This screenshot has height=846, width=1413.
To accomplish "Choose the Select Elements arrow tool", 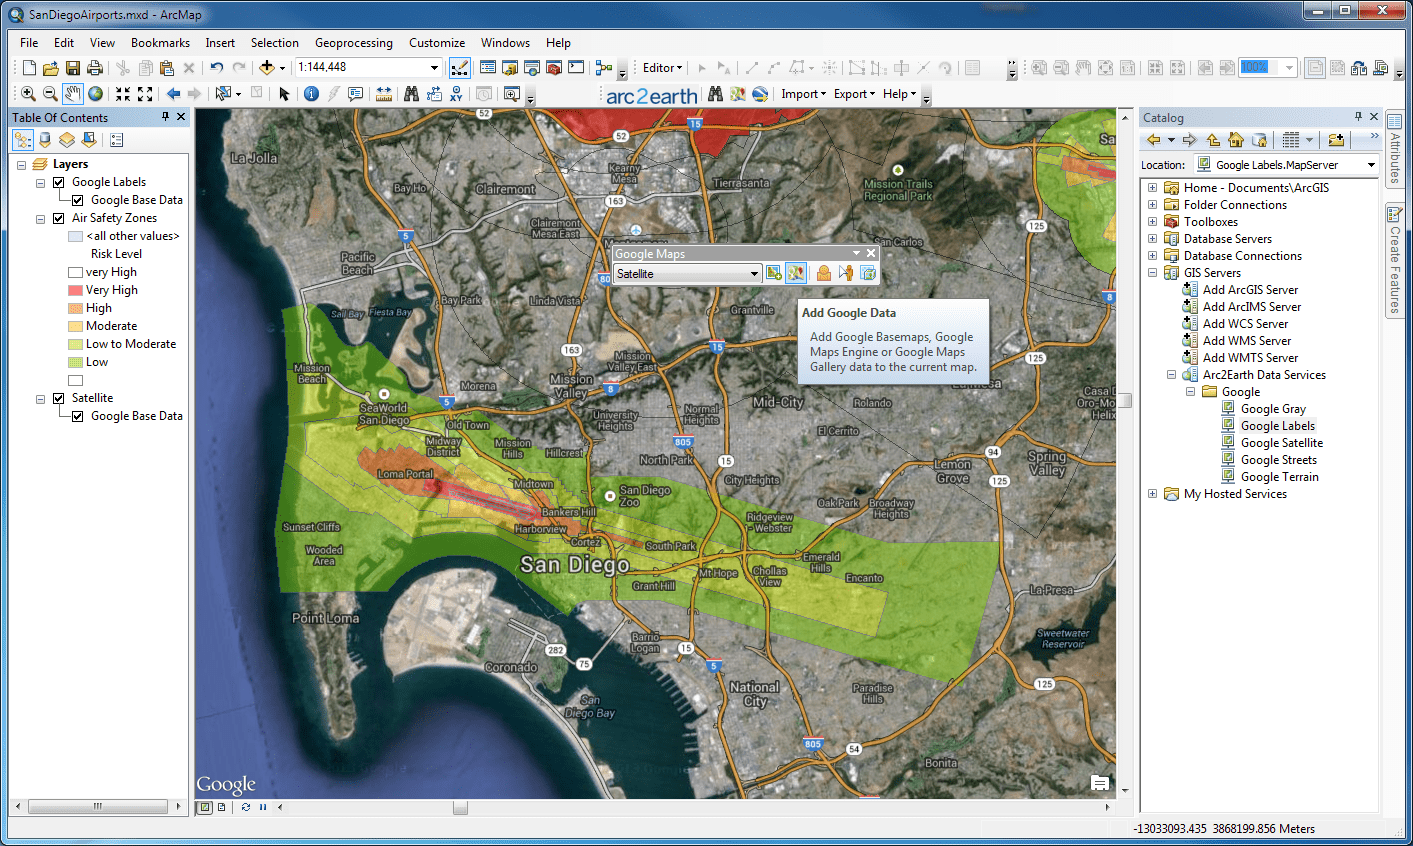I will [x=284, y=94].
